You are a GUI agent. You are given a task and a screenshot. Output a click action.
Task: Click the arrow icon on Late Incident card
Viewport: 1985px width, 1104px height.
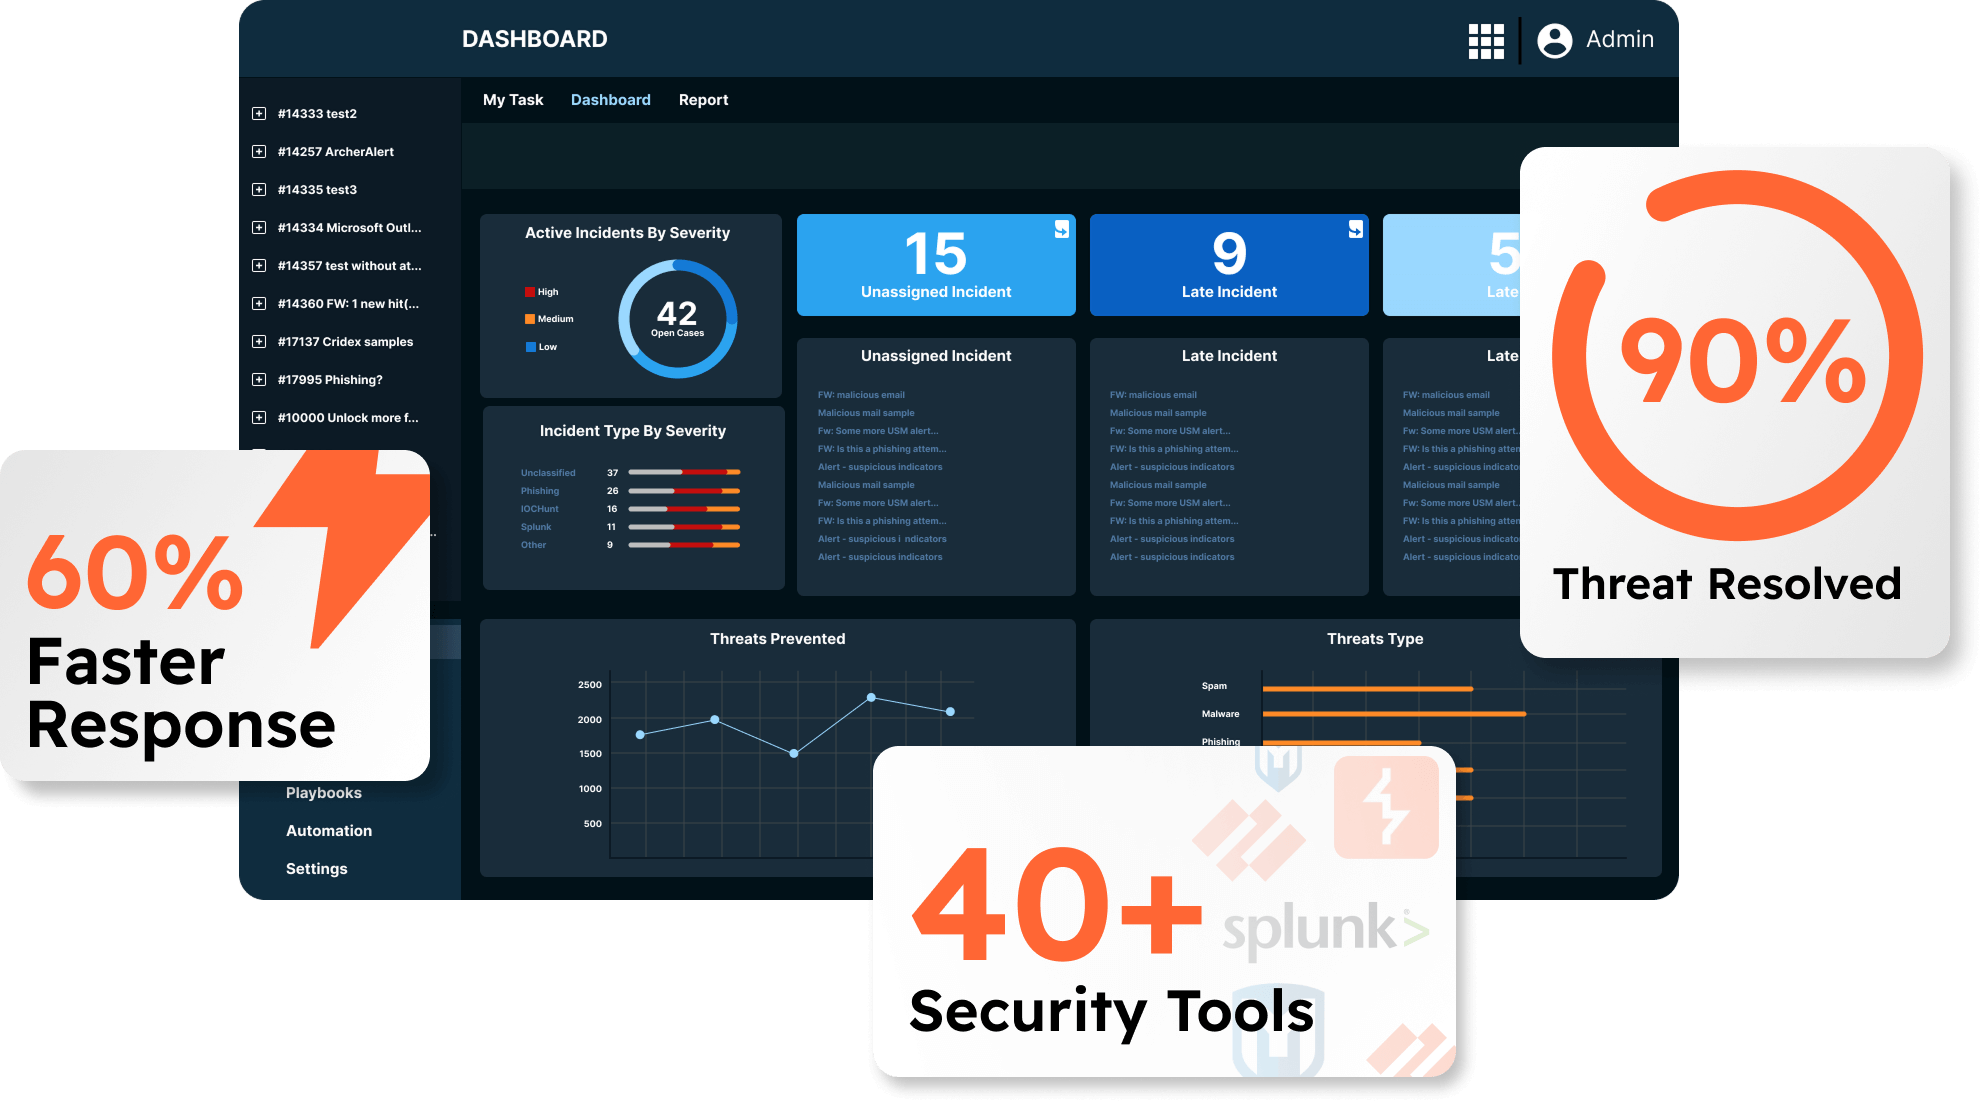(1354, 229)
